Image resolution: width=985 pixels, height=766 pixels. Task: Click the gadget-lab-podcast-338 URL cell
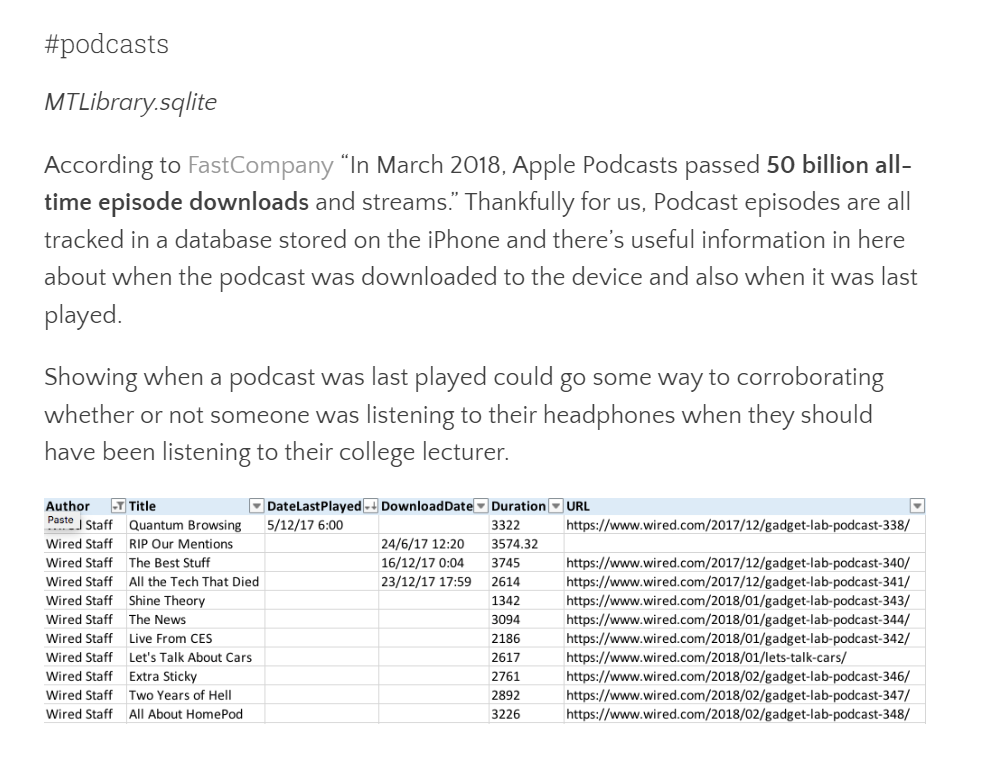pyautogui.click(x=738, y=525)
